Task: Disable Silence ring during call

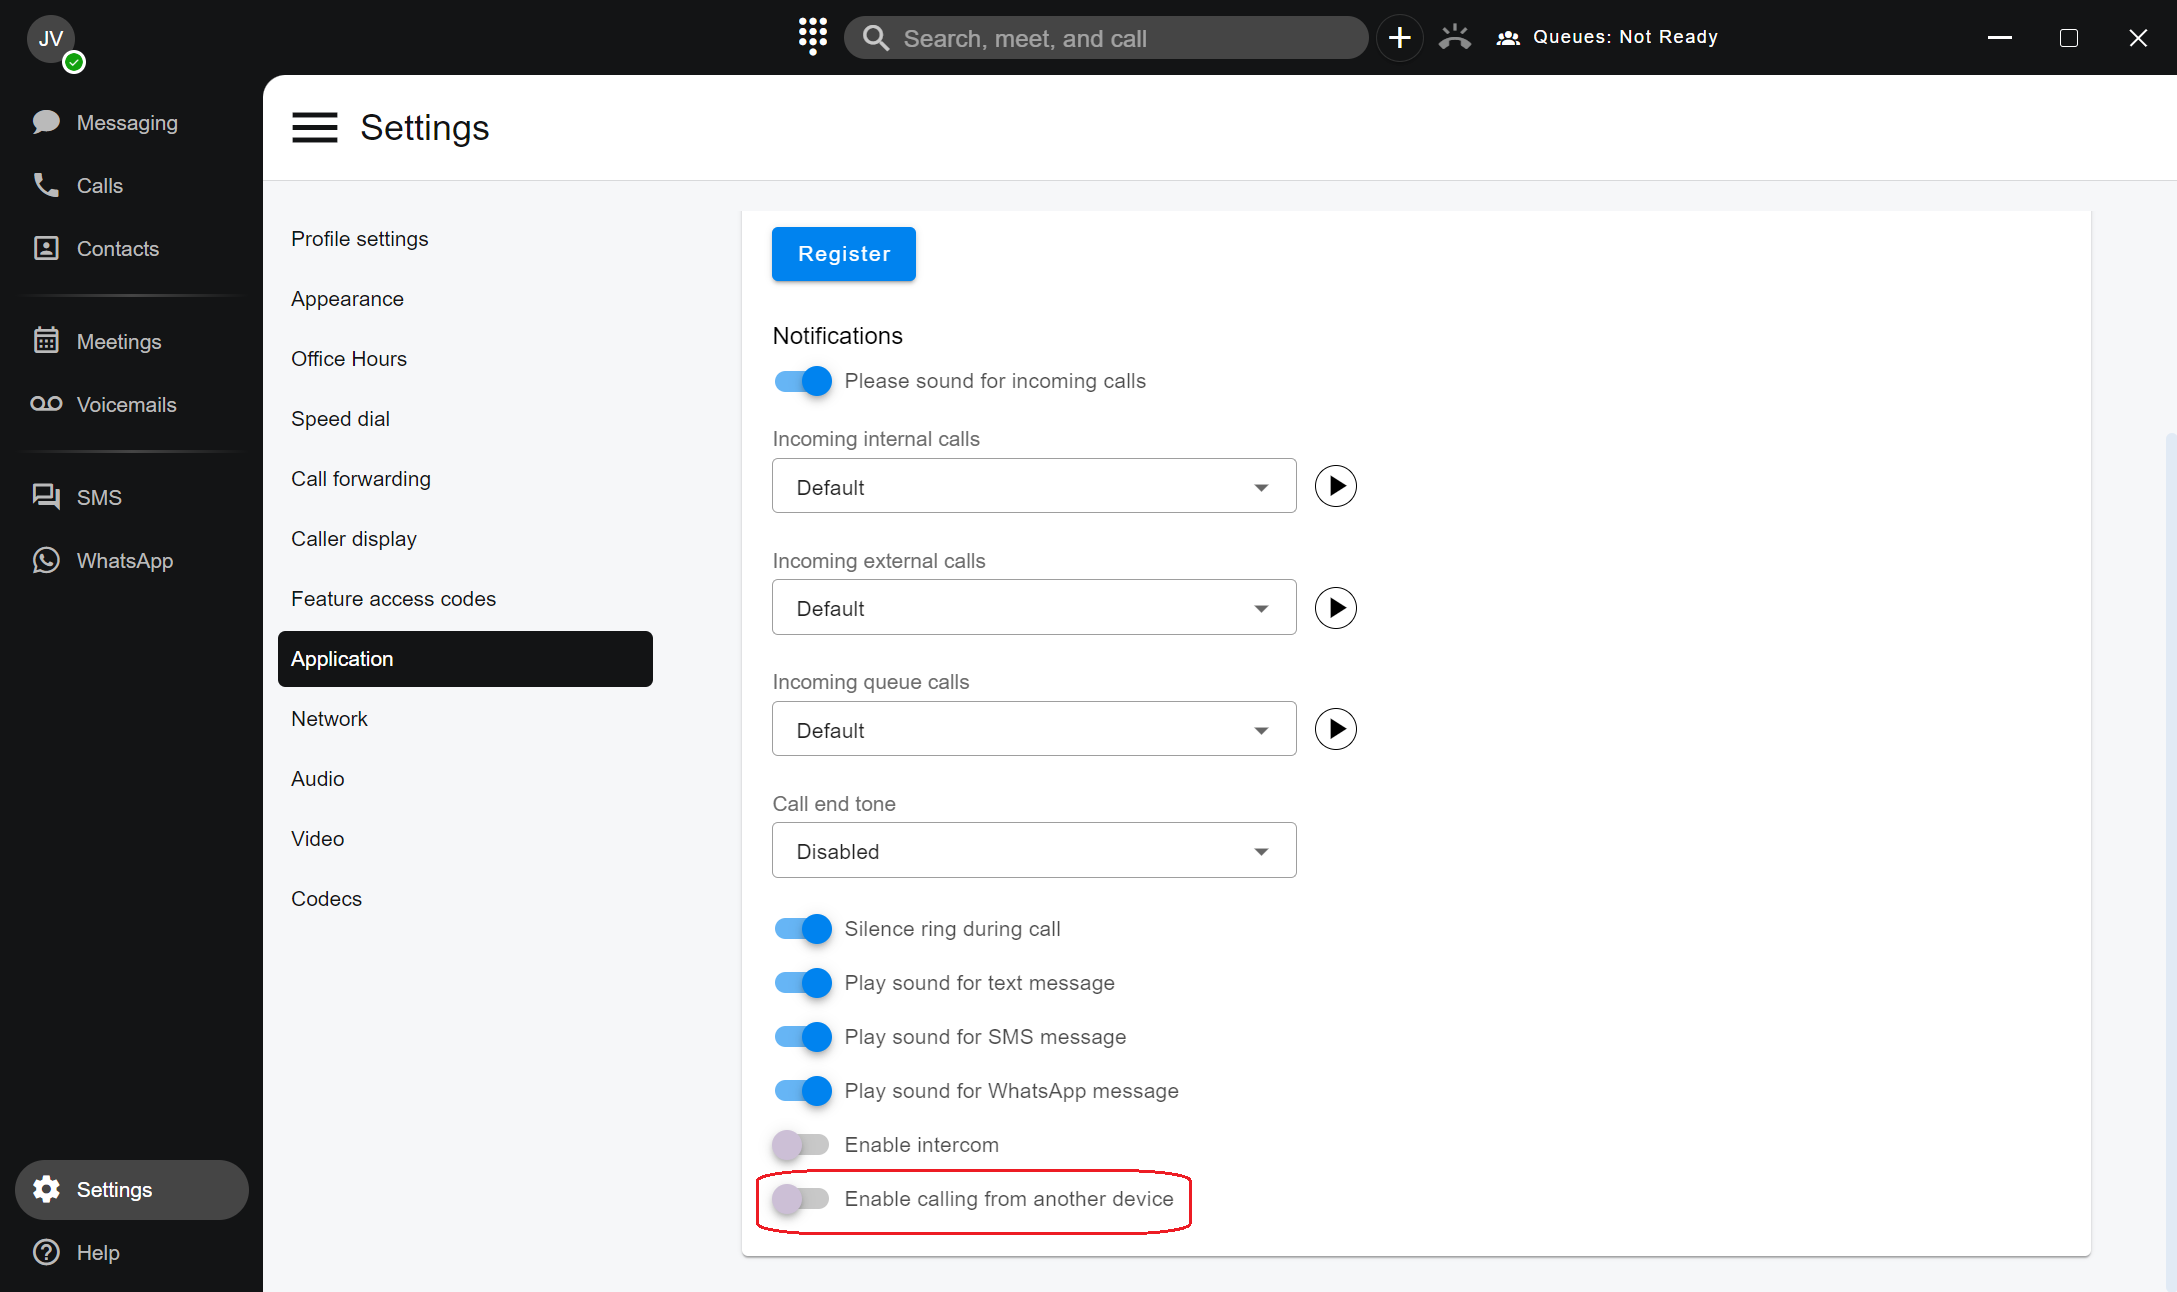Action: click(802, 929)
